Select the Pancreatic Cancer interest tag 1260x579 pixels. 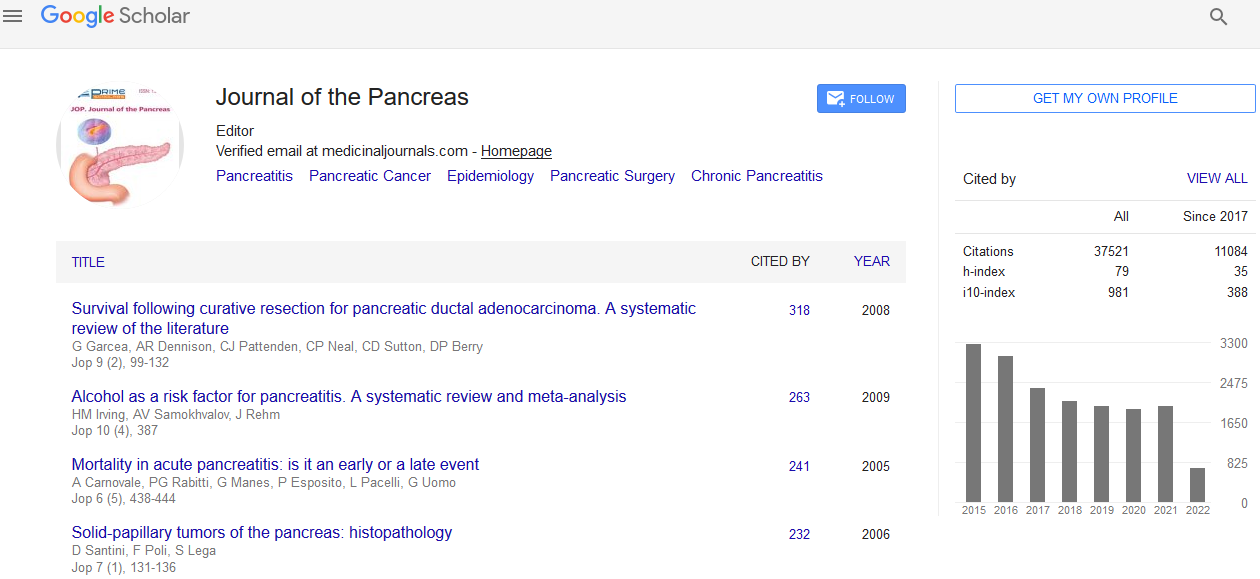coord(370,176)
